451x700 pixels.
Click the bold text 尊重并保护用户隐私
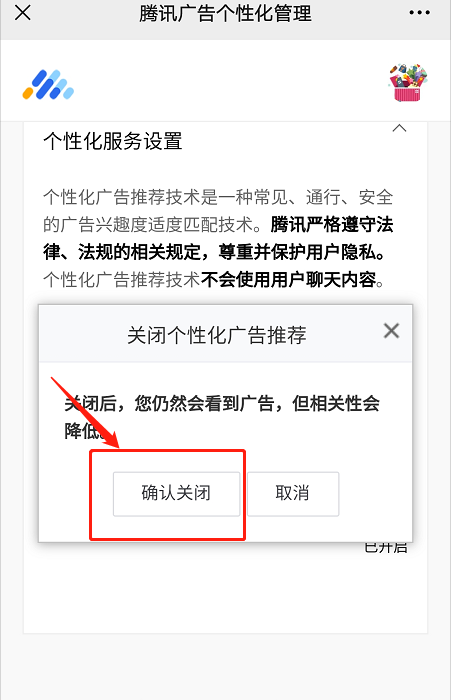click(x=297, y=253)
